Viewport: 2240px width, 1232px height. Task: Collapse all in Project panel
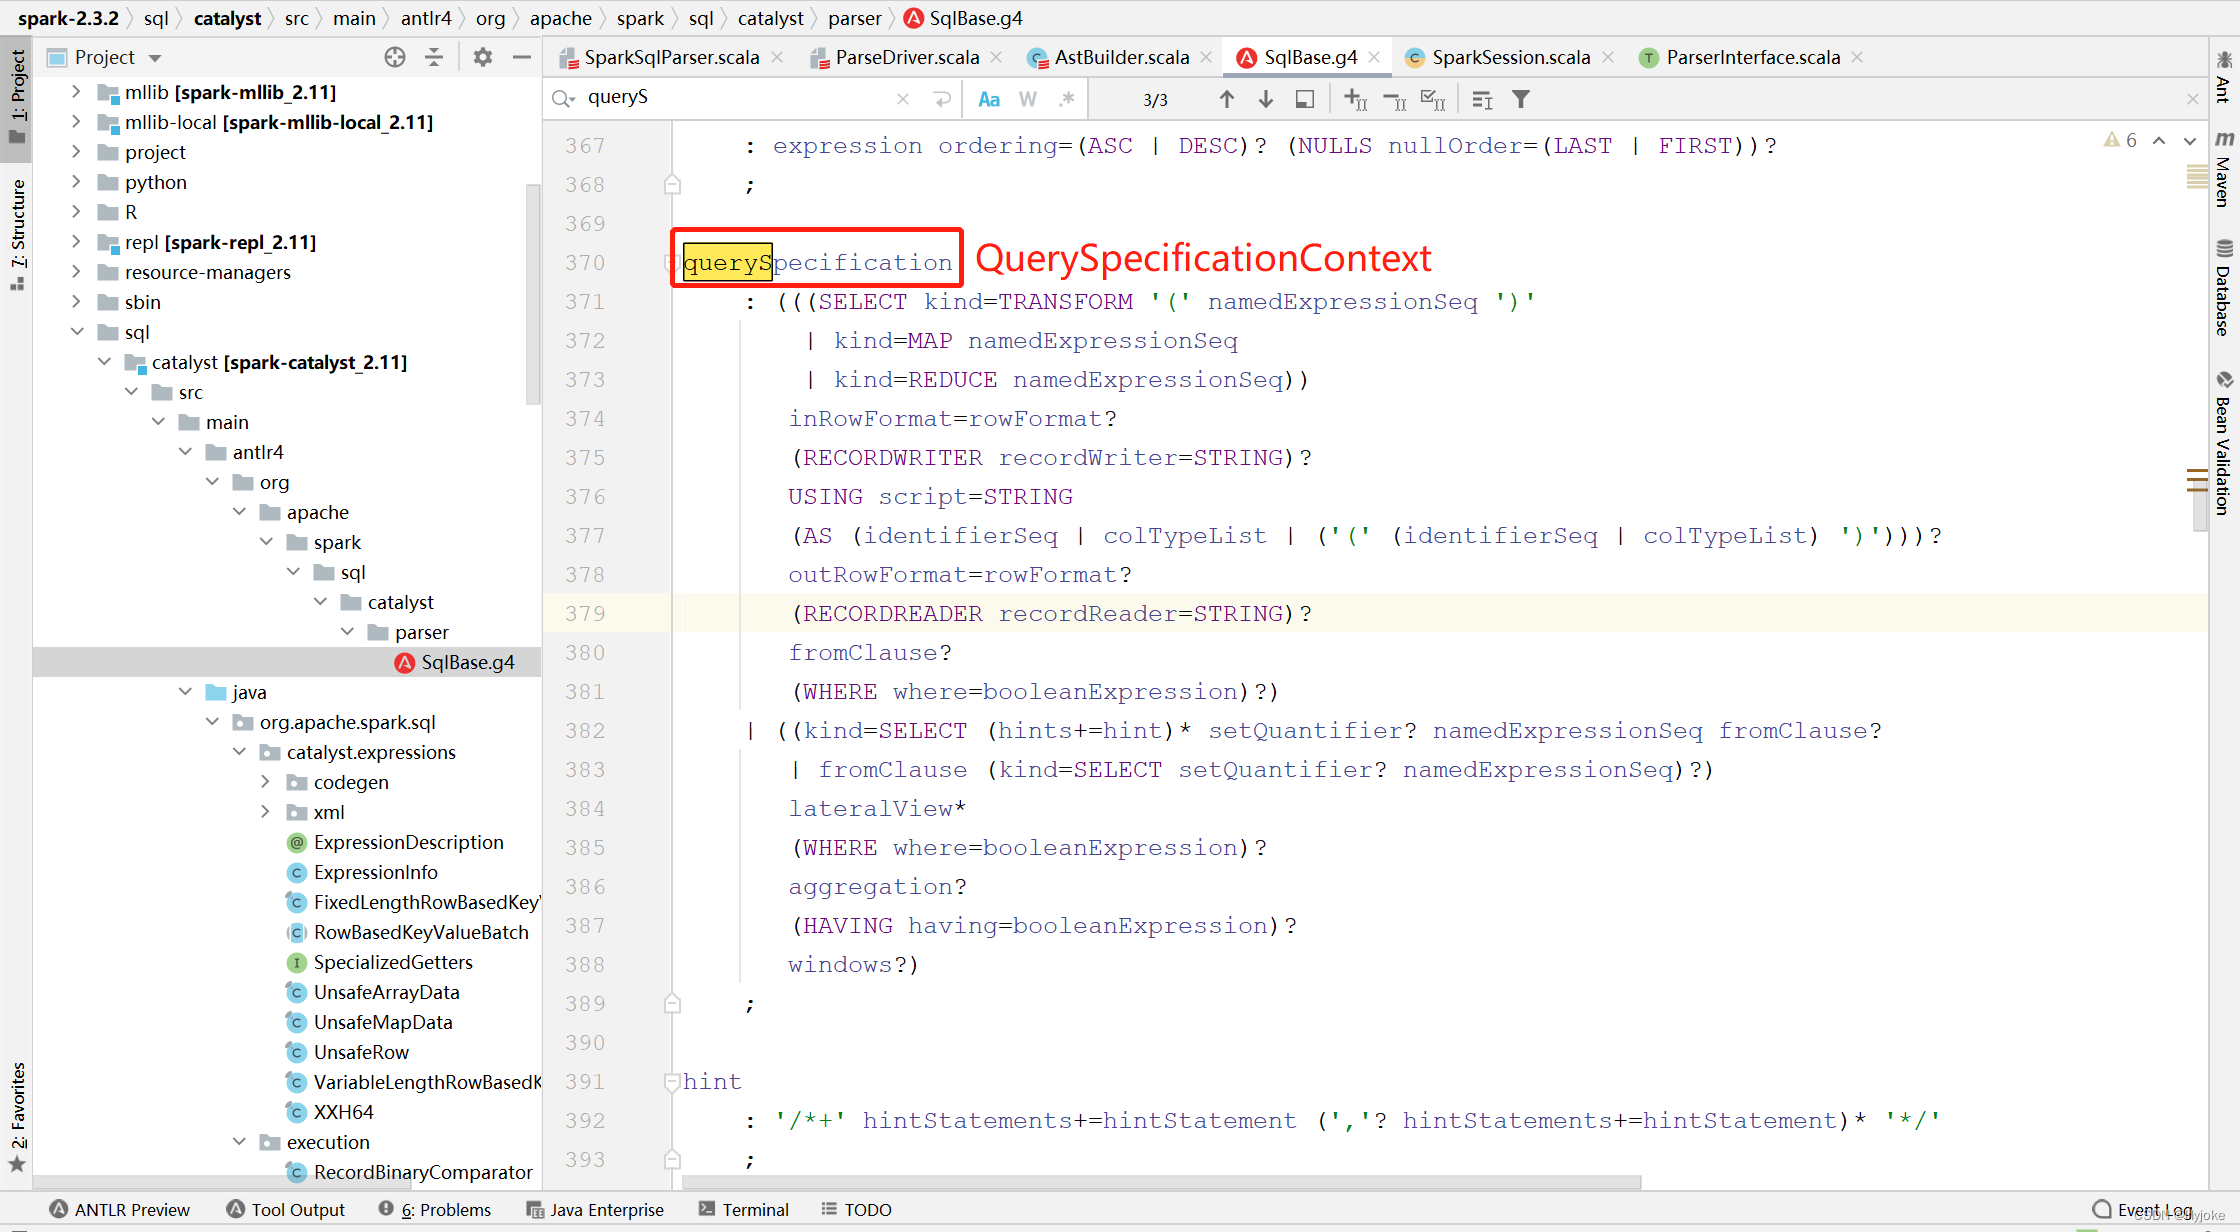(434, 57)
